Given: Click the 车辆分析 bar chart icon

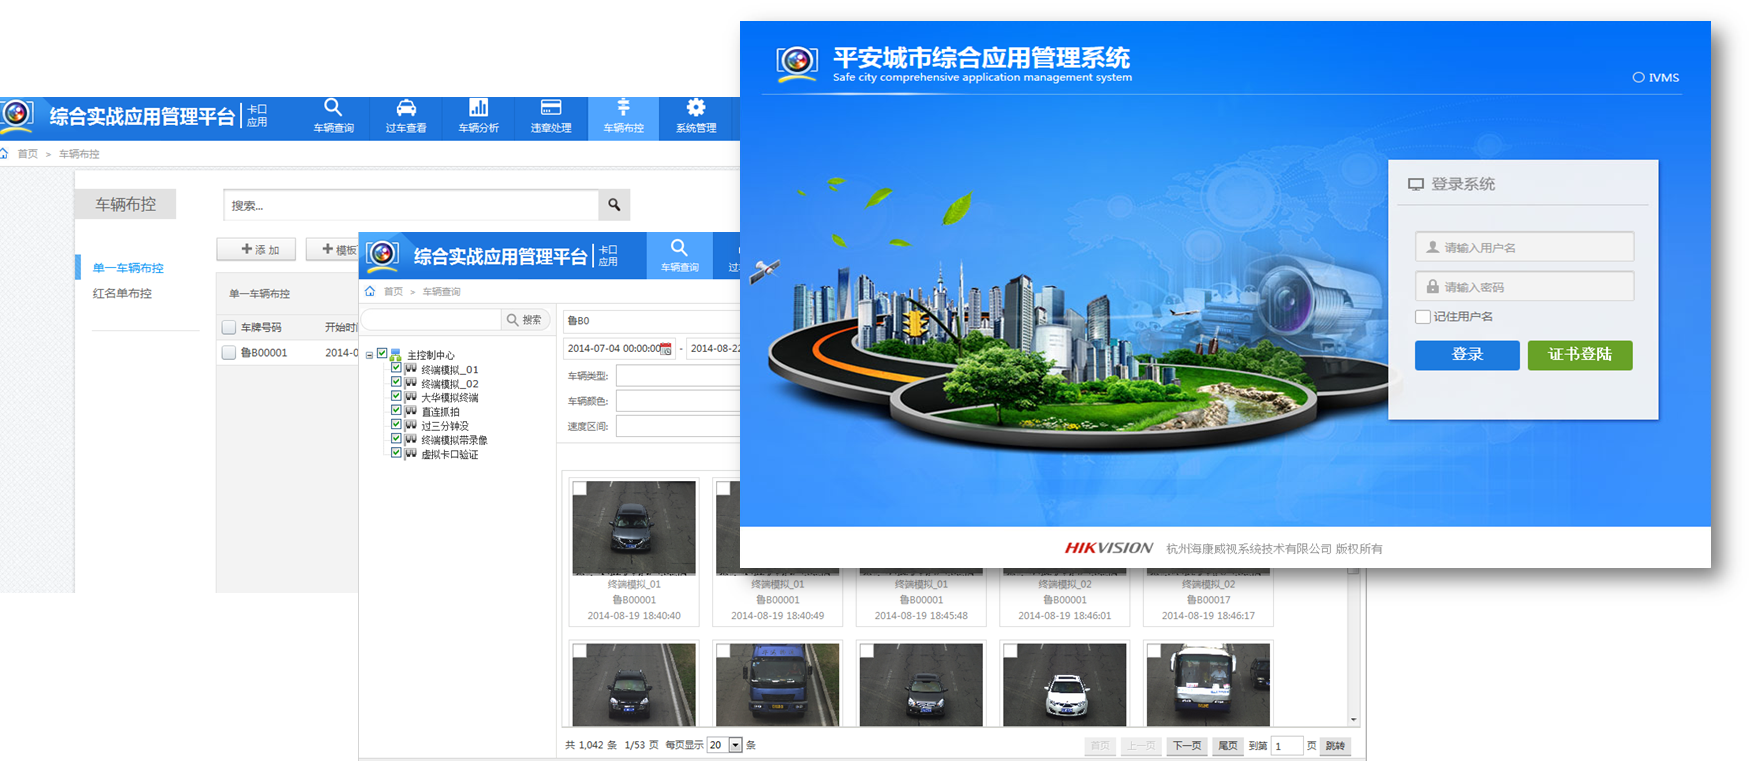Looking at the screenshot, I should coord(478,116).
